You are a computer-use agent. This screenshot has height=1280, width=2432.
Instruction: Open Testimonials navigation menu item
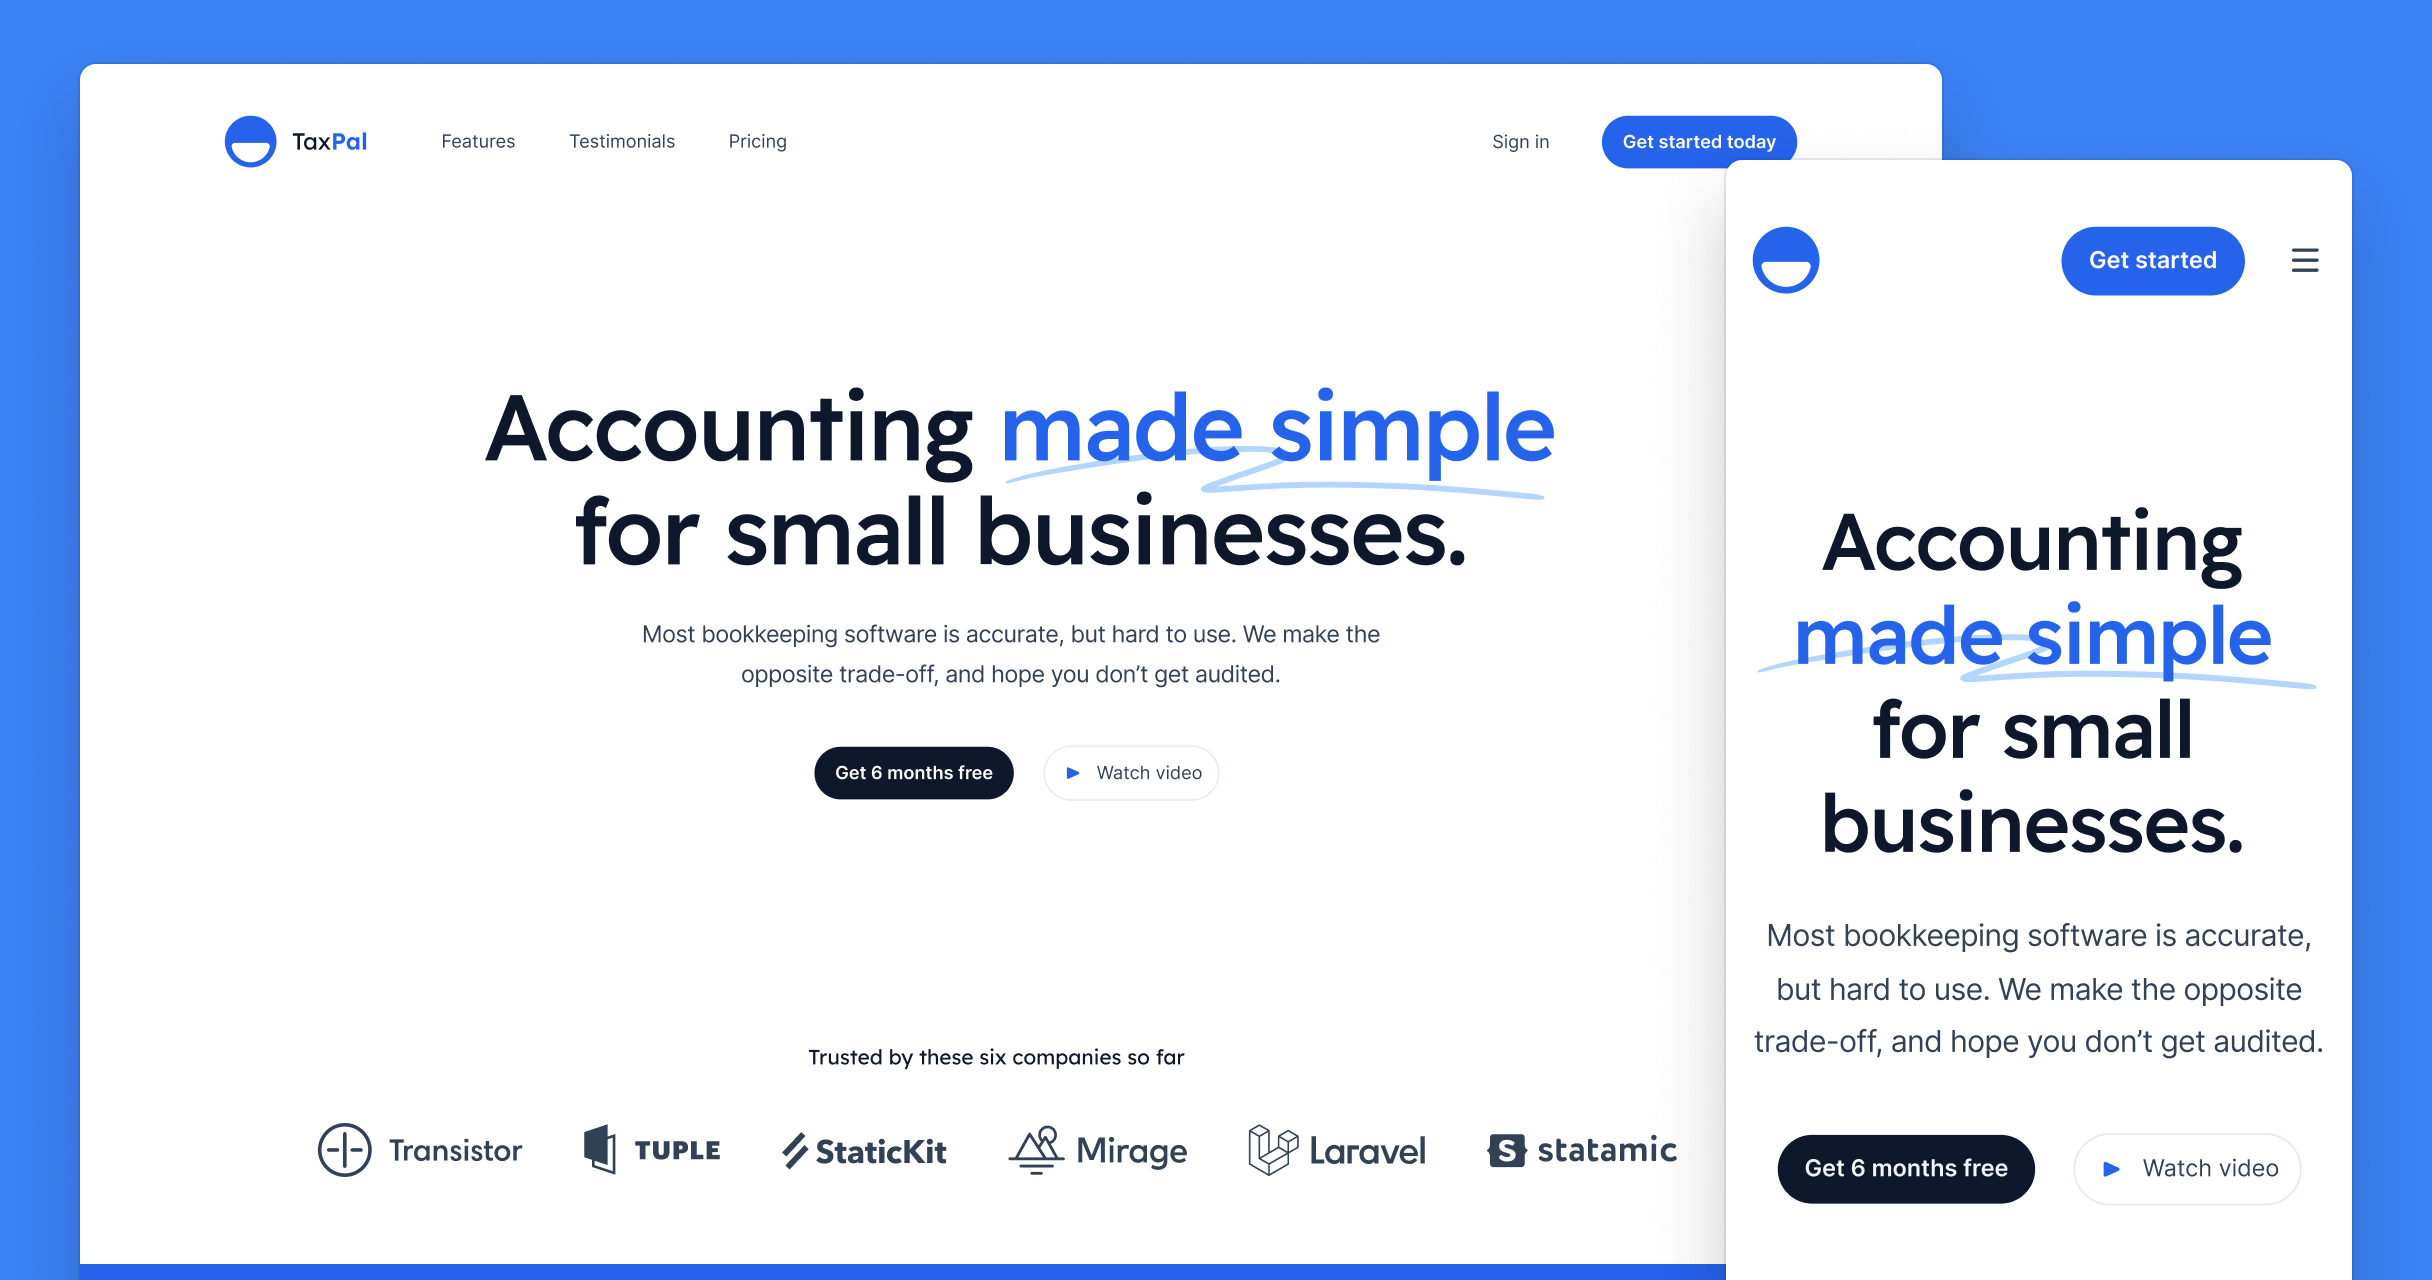point(622,142)
